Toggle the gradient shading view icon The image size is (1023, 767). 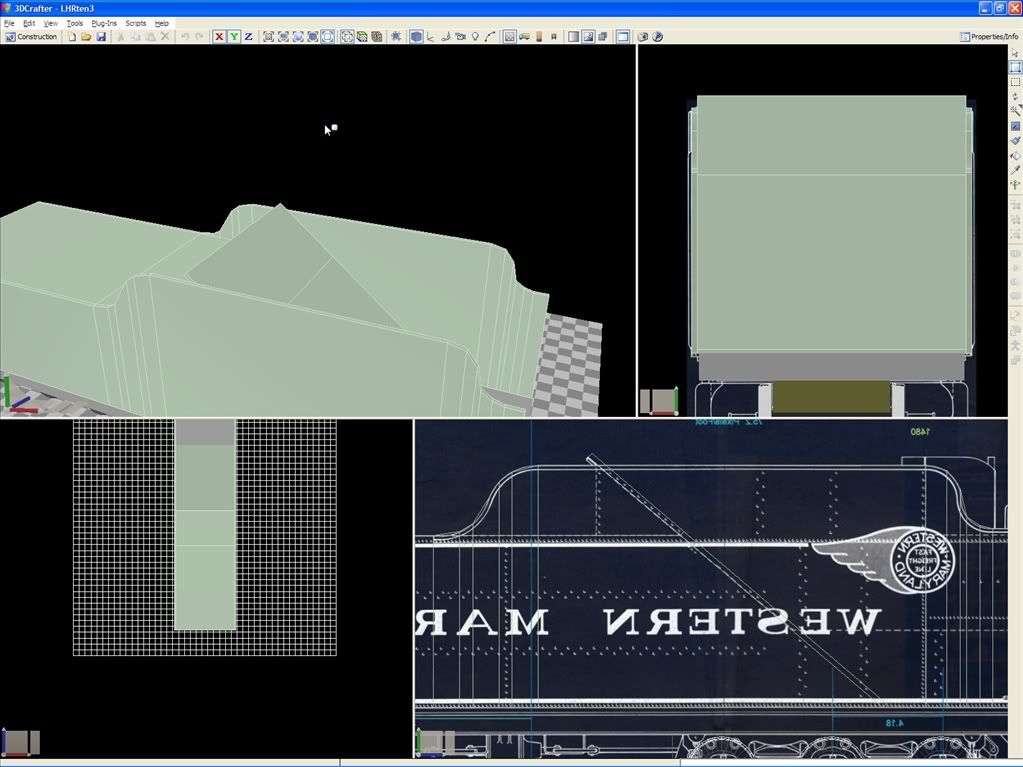click(x=573, y=37)
